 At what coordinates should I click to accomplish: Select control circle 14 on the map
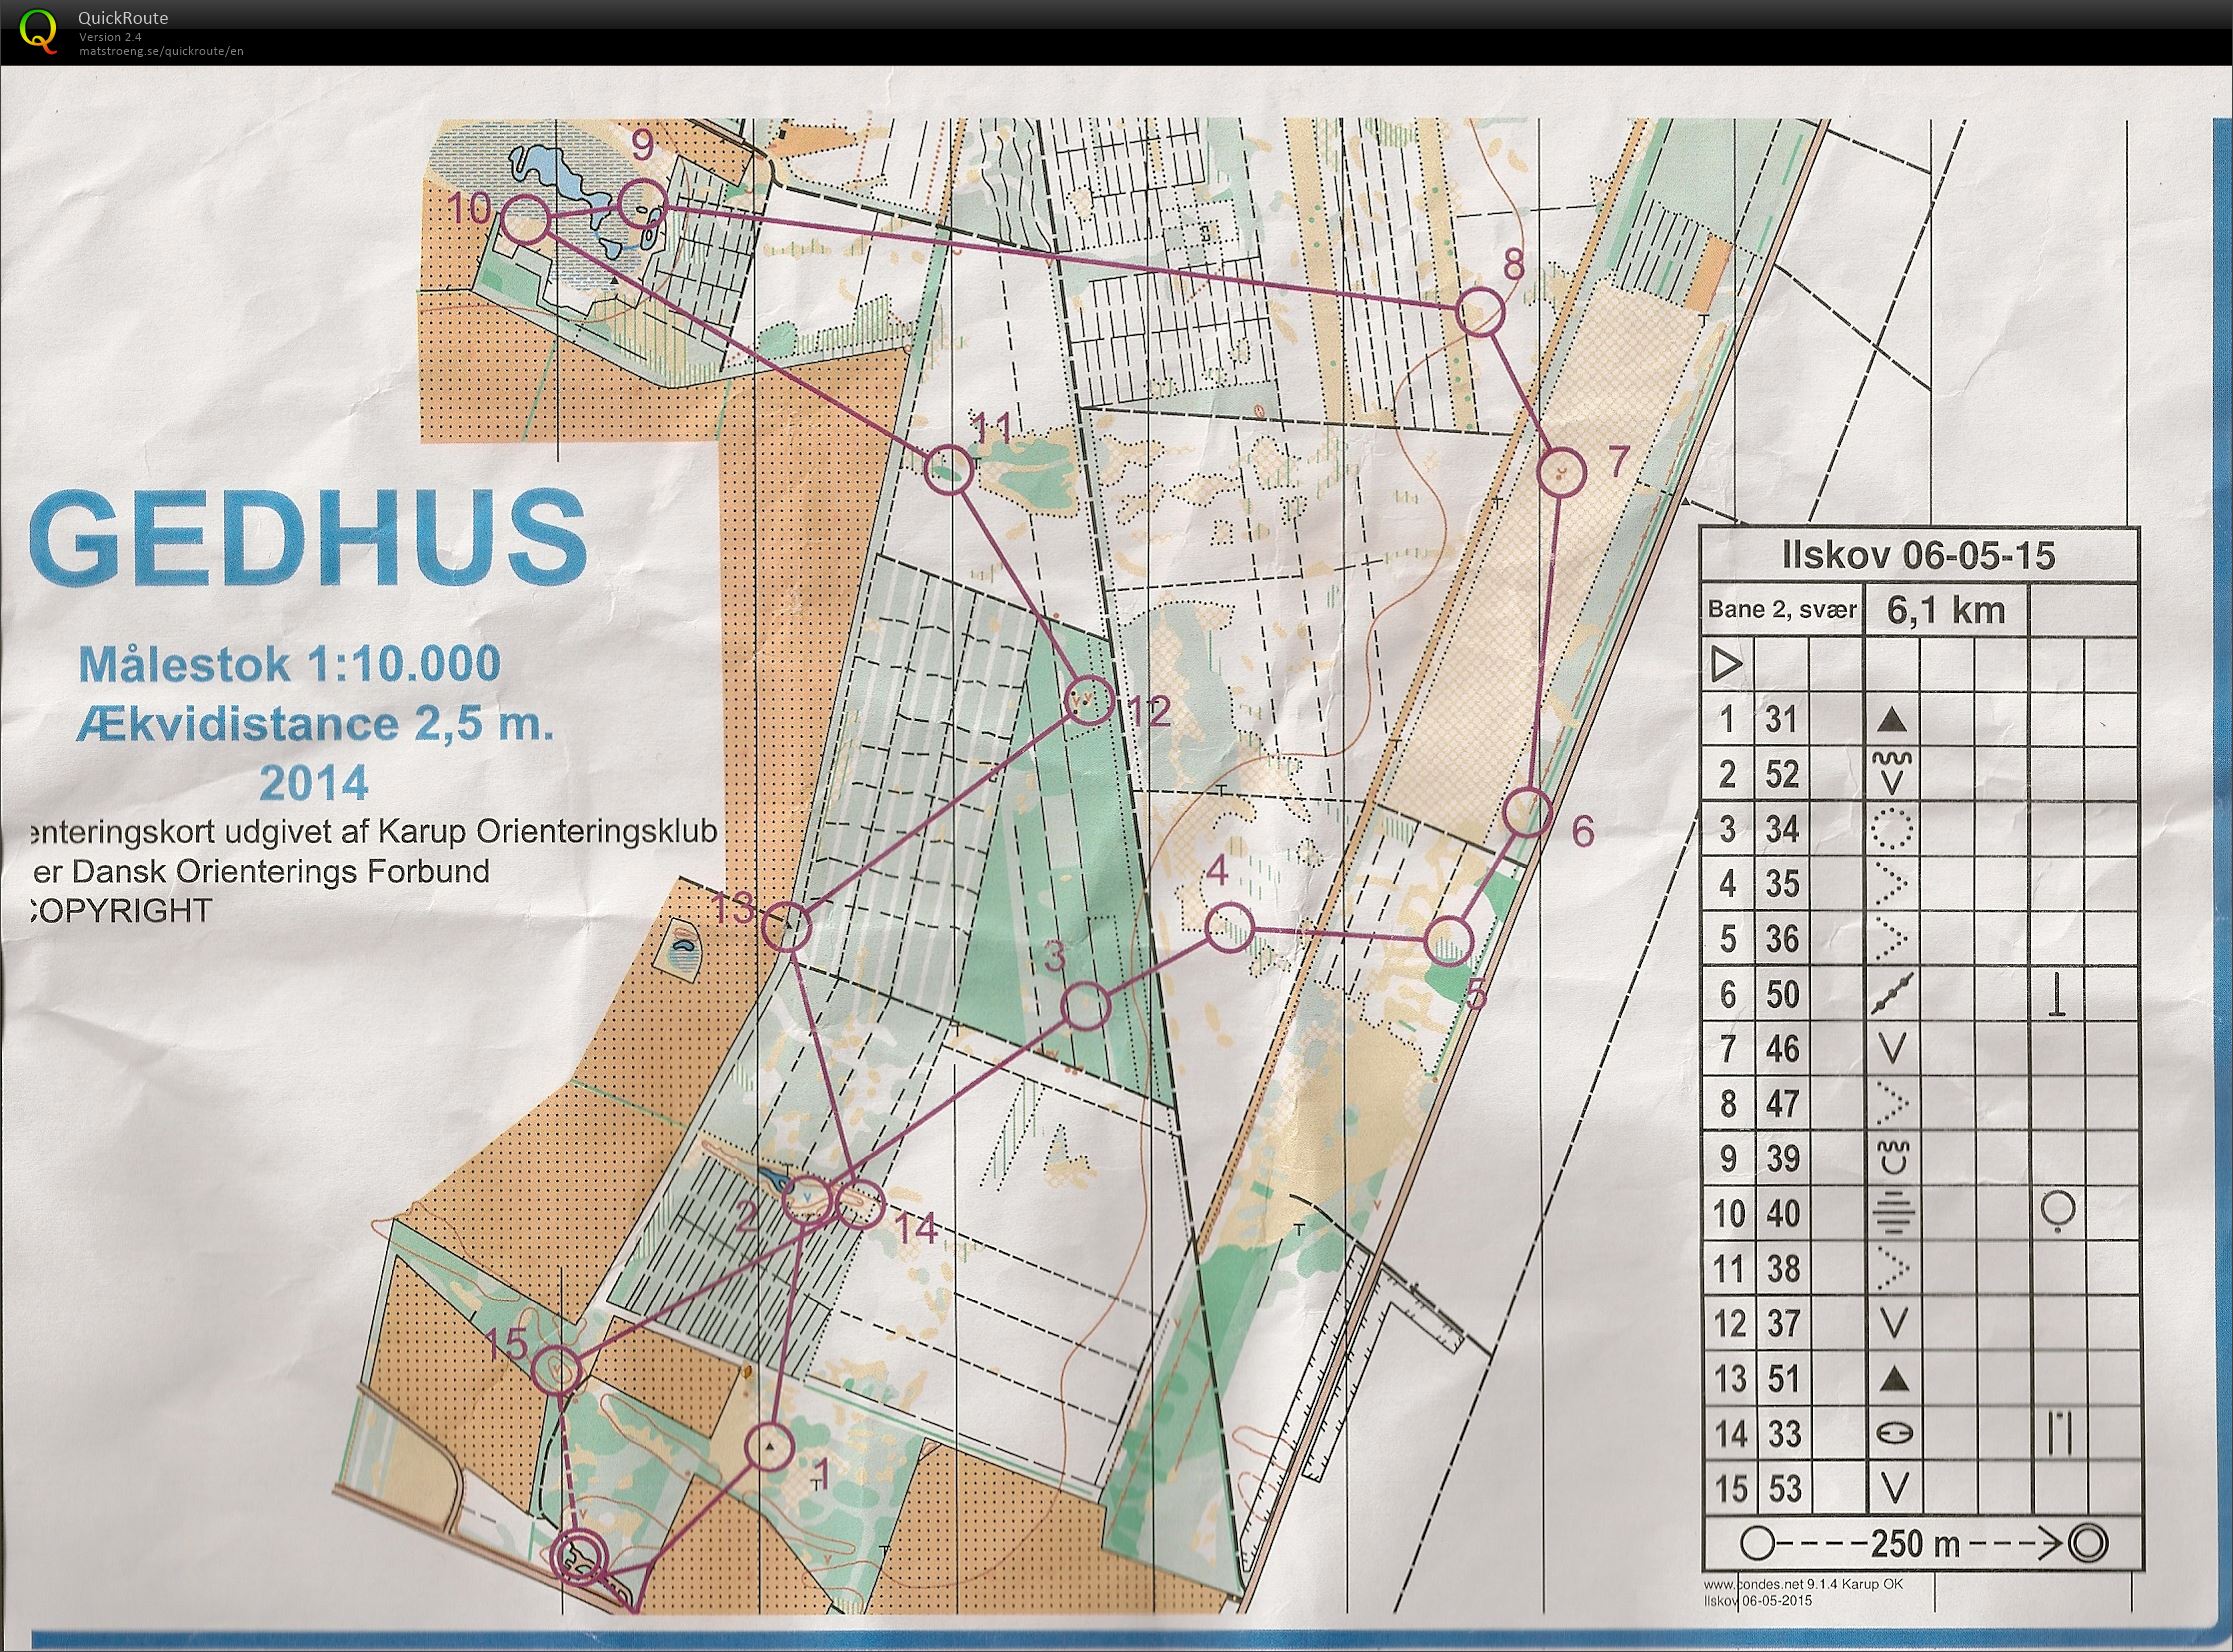coord(860,1204)
